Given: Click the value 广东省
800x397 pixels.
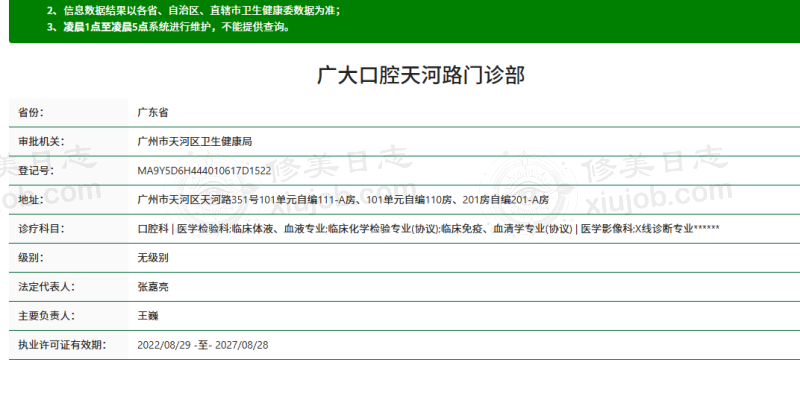Looking at the screenshot, I should click(x=153, y=112).
